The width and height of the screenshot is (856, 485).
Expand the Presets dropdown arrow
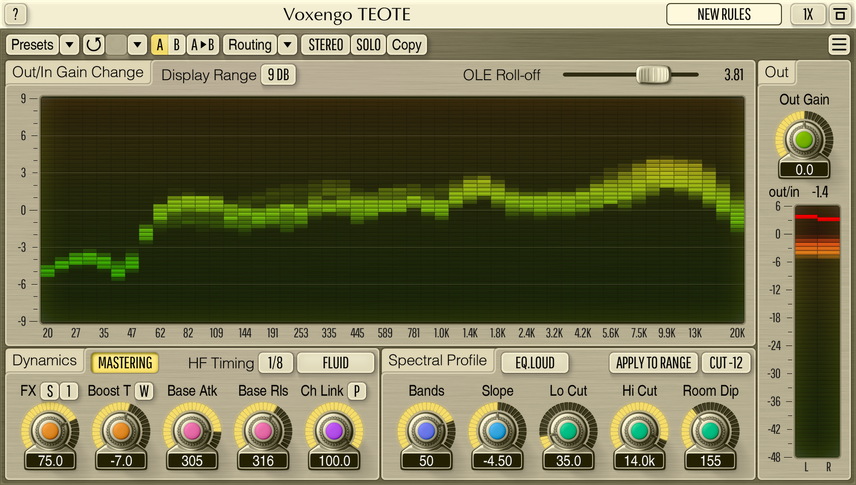pyautogui.click(x=69, y=45)
